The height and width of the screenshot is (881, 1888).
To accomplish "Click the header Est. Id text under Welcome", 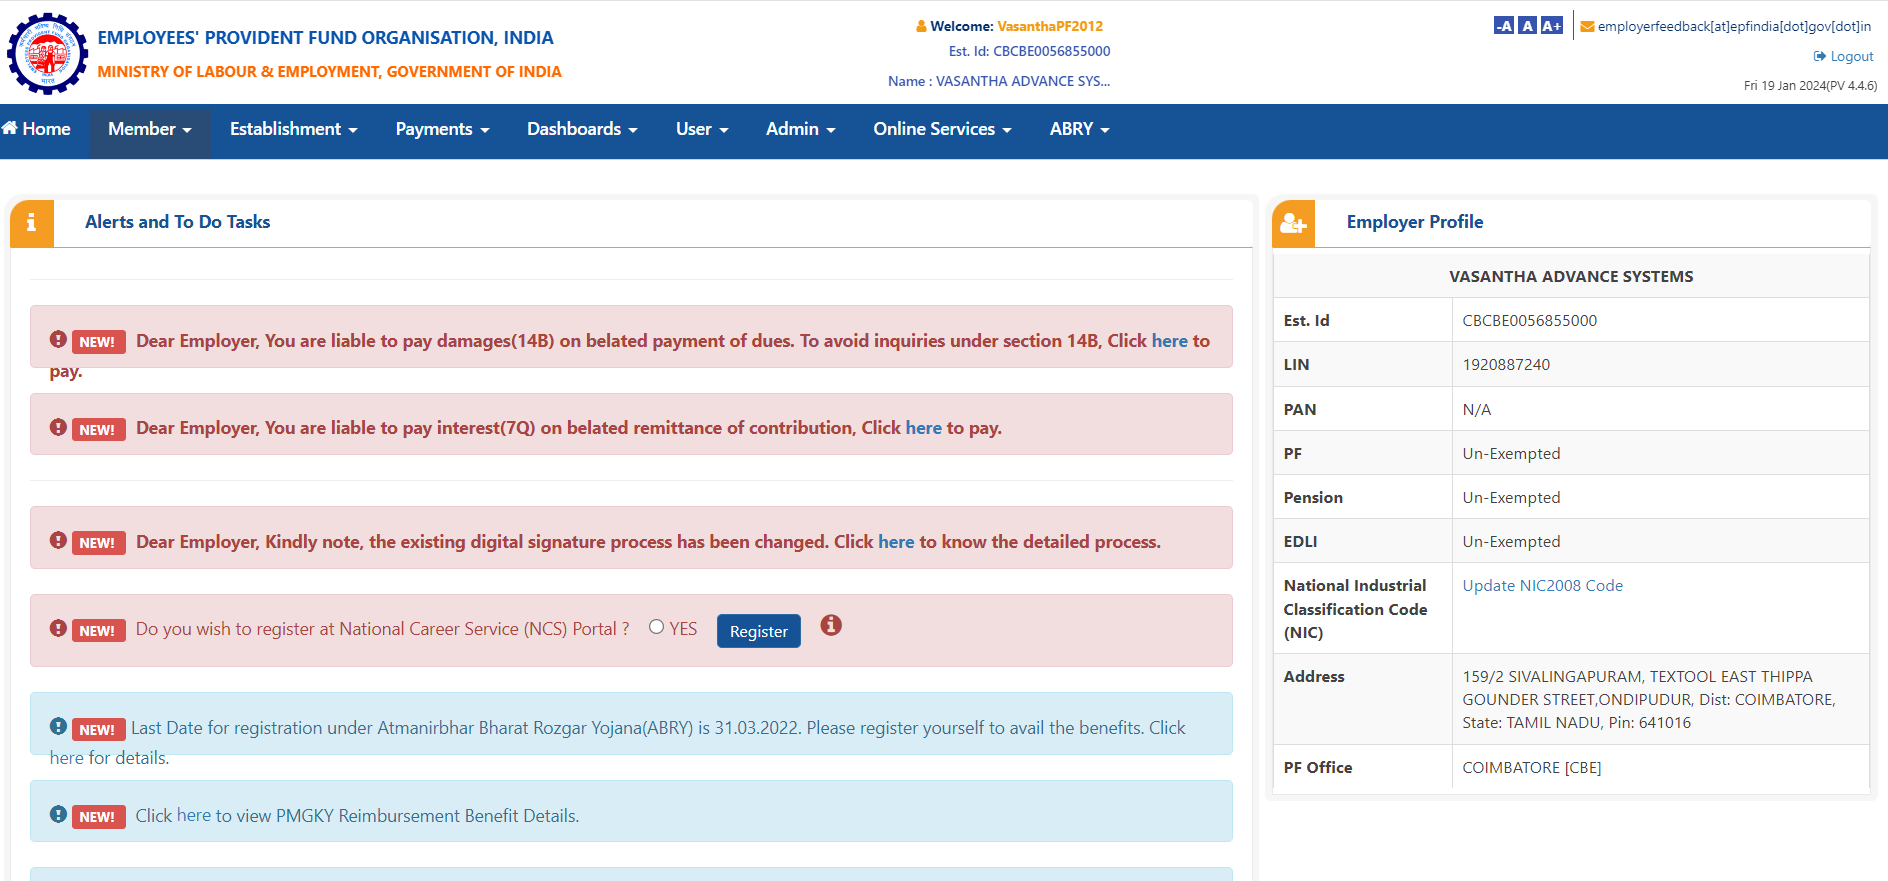I will click(1029, 51).
